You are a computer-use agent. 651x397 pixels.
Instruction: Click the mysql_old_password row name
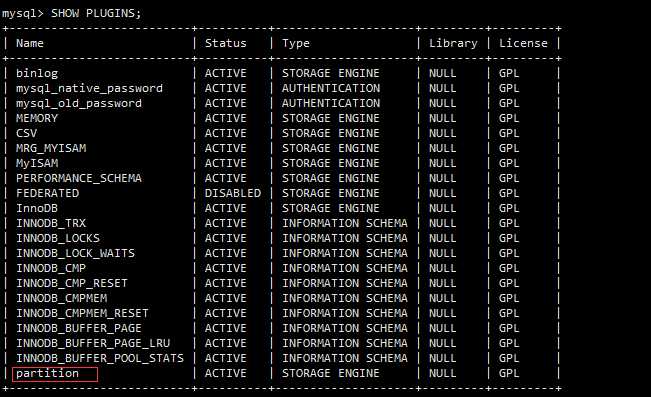click(79, 103)
